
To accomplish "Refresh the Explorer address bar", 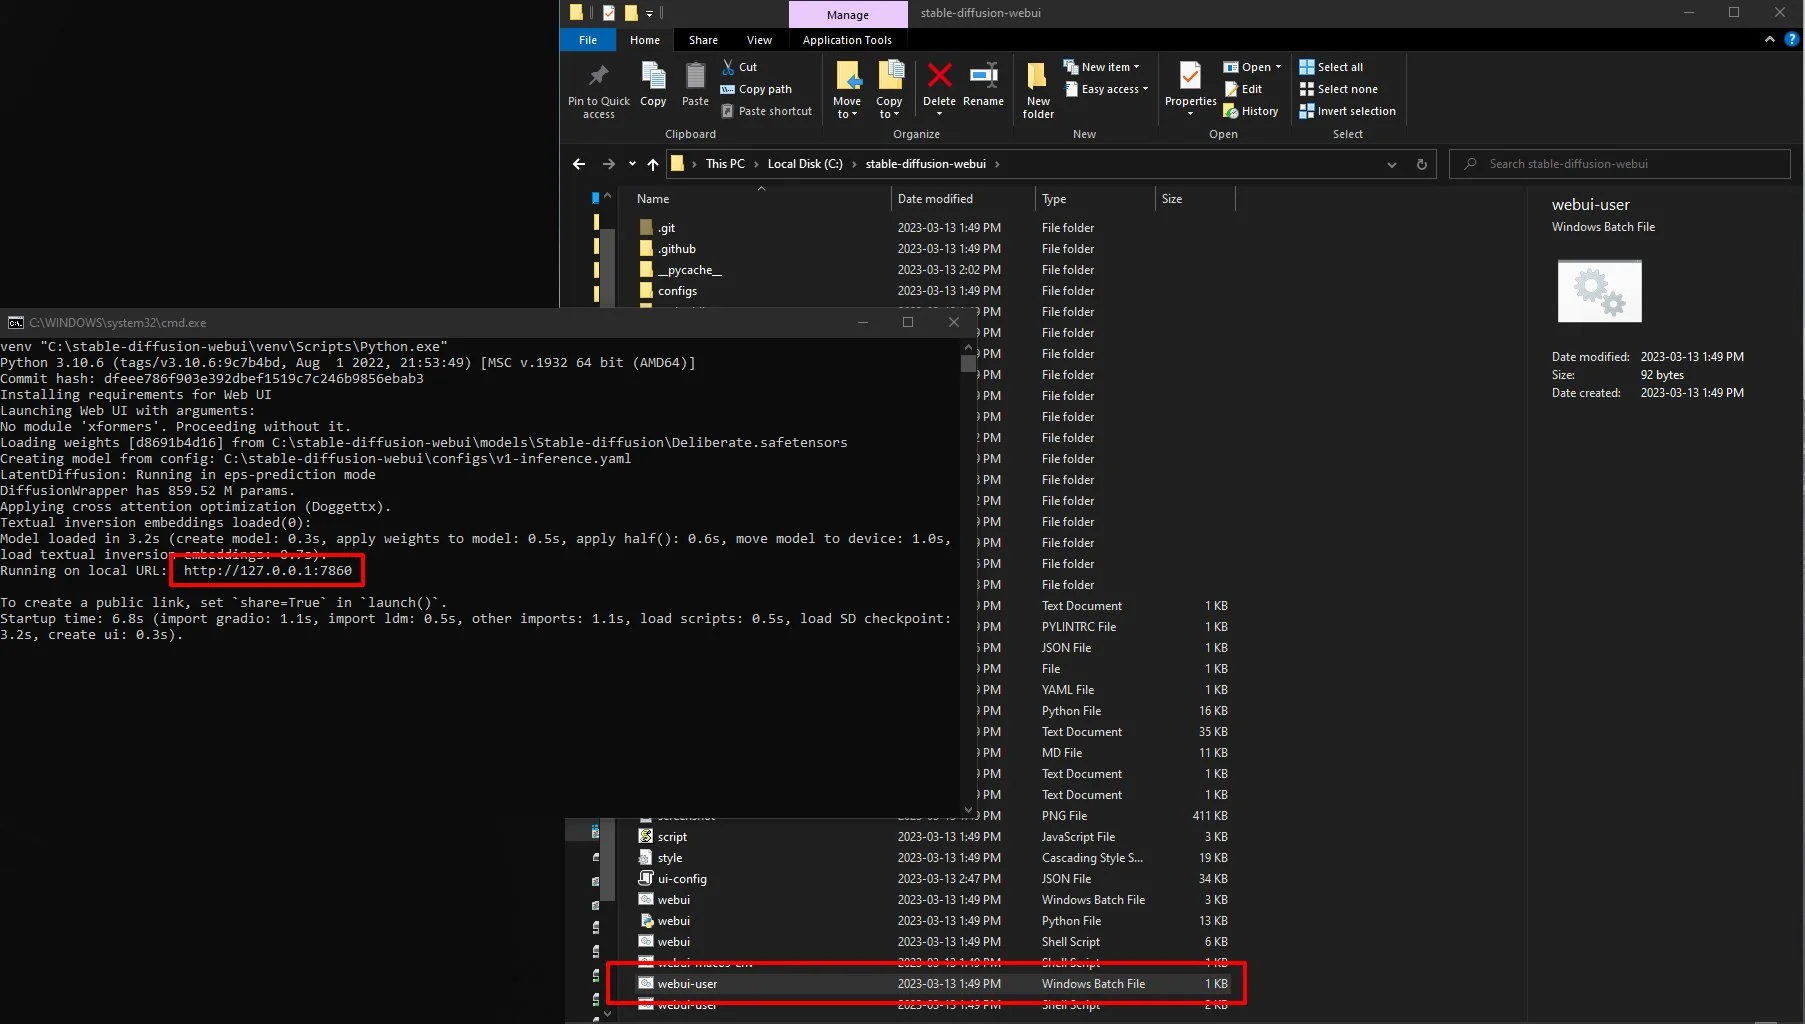I will [1421, 164].
